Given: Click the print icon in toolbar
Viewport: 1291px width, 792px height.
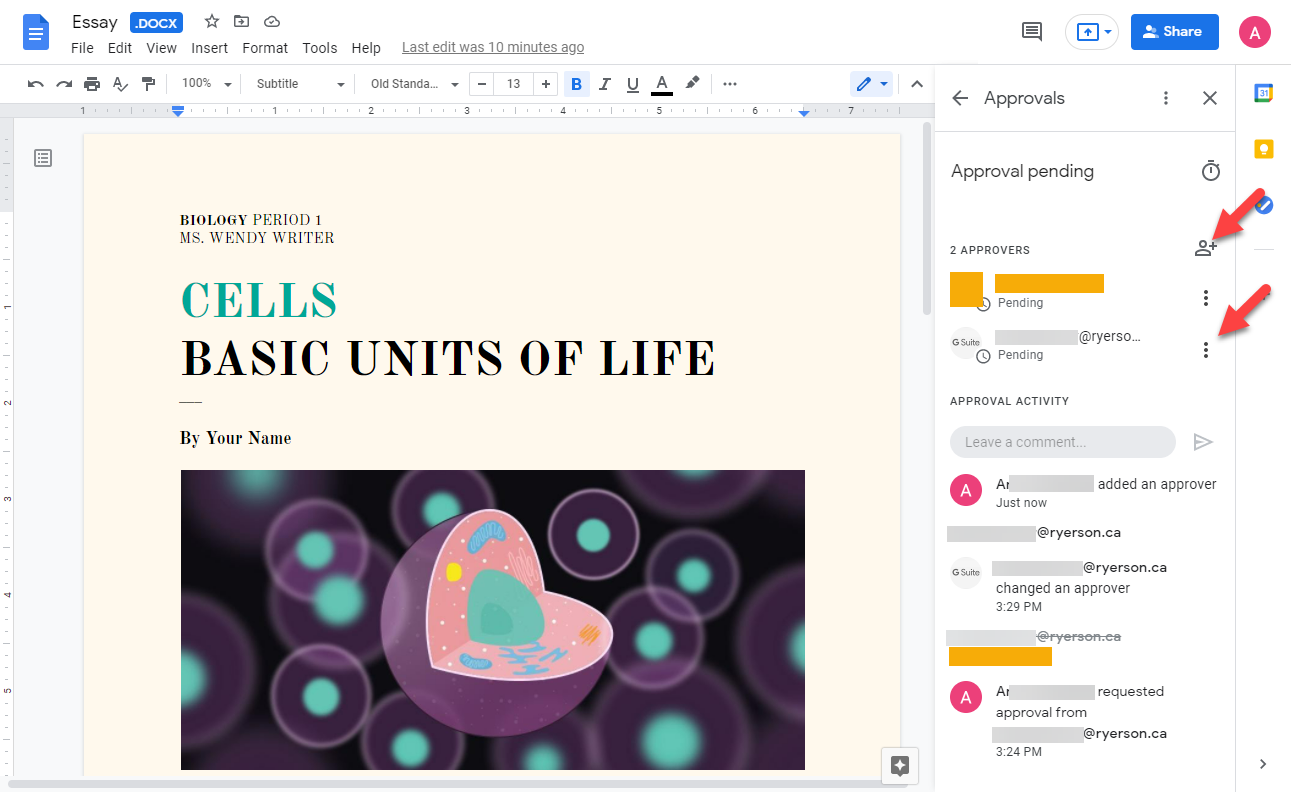Looking at the screenshot, I should 92,84.
